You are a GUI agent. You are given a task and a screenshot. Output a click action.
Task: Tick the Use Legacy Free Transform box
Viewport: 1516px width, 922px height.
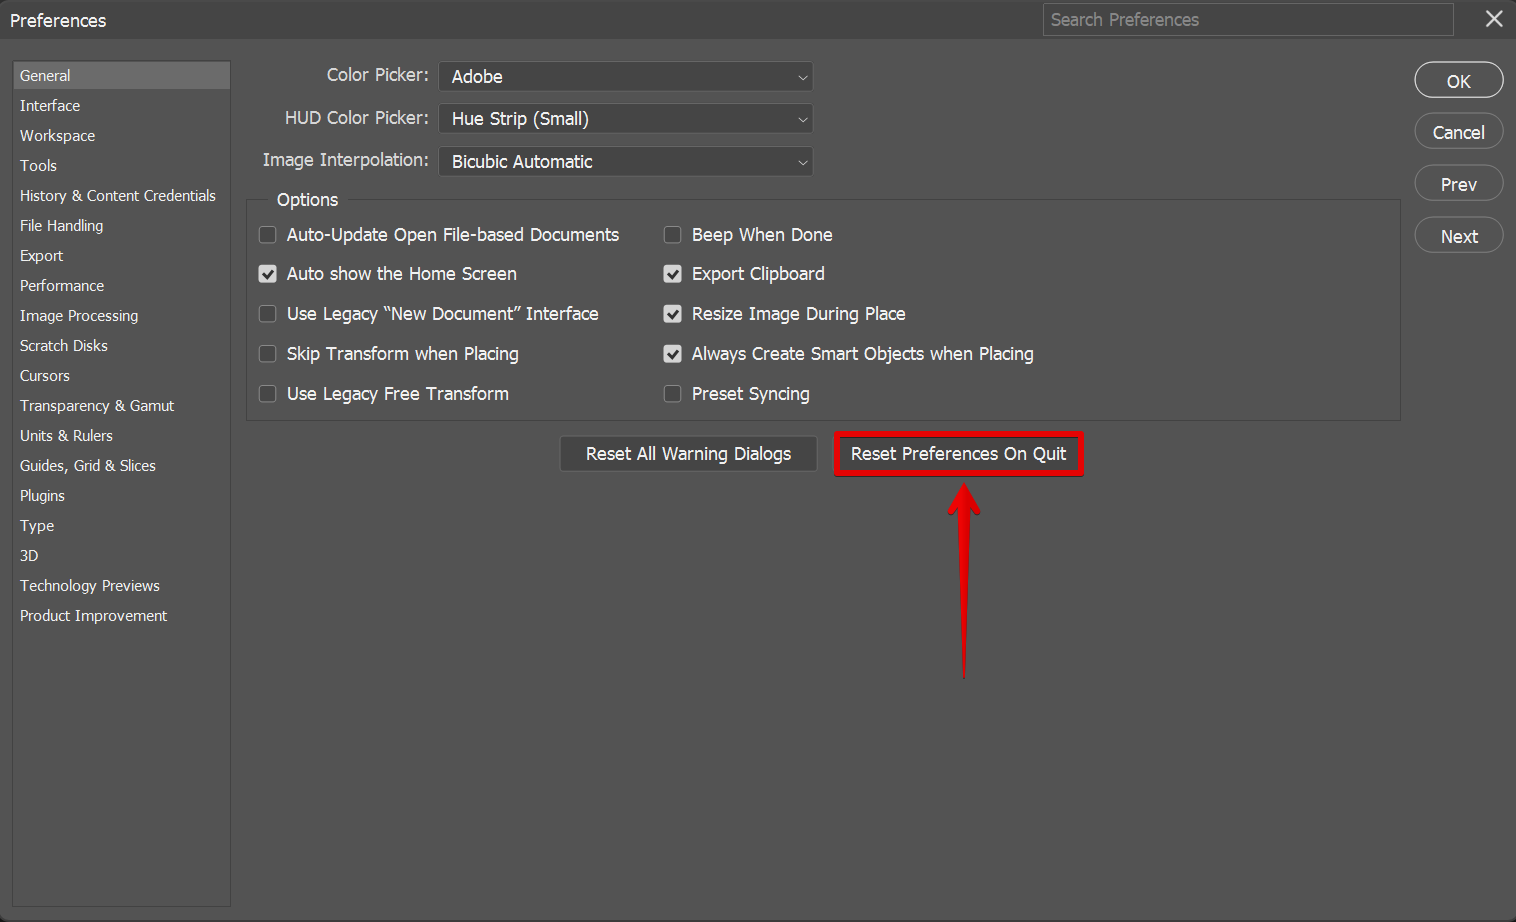coord(268,394)
